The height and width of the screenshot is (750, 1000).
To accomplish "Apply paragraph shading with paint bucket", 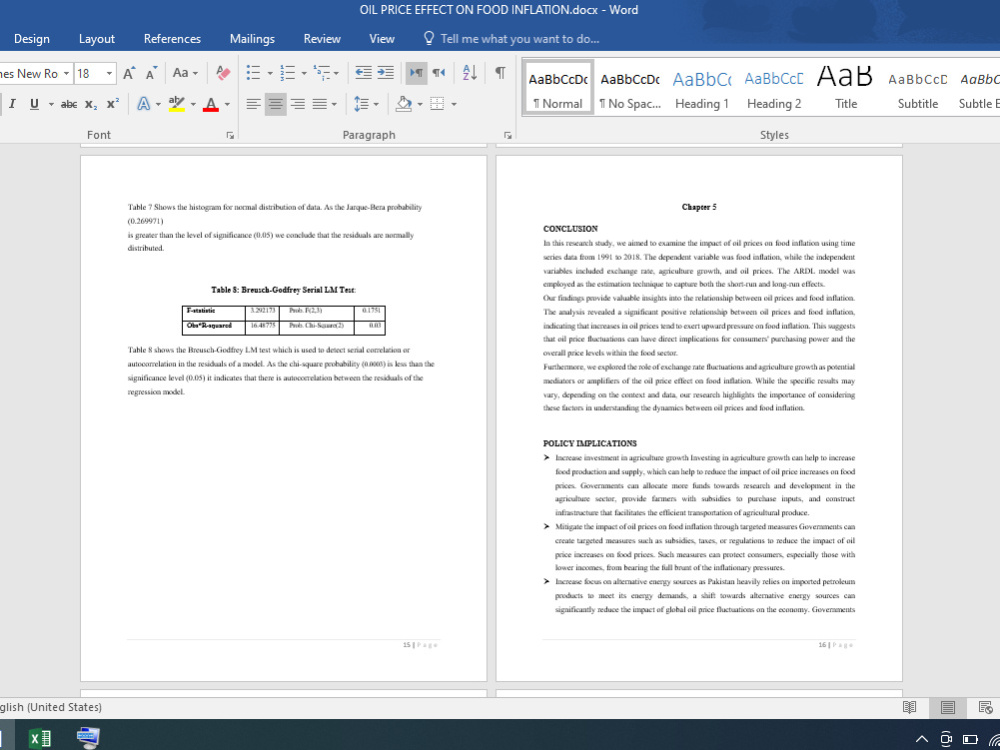I will tap(403, 104).
